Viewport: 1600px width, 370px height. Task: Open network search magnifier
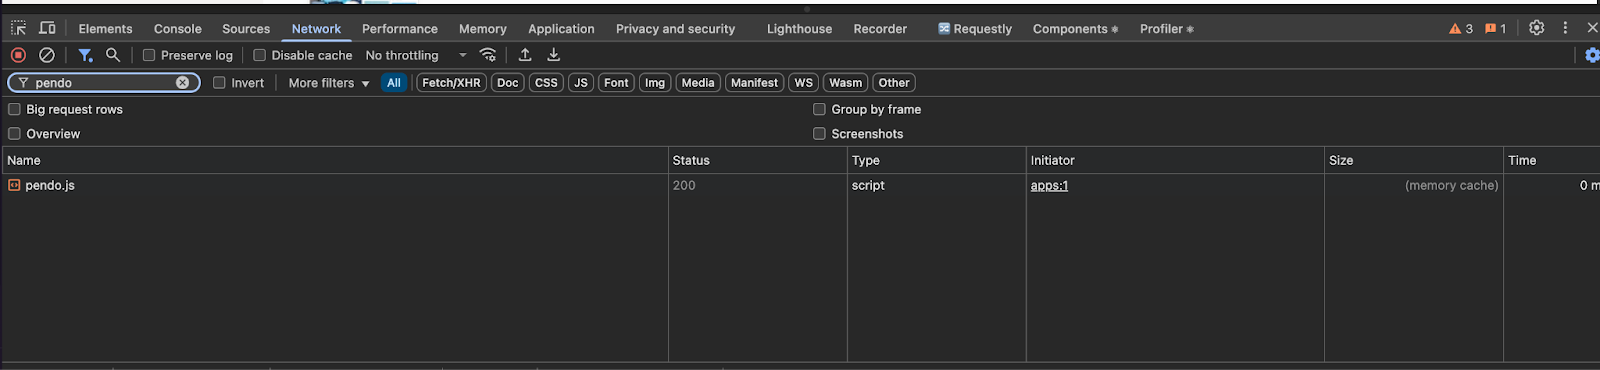tap(113, 55)
